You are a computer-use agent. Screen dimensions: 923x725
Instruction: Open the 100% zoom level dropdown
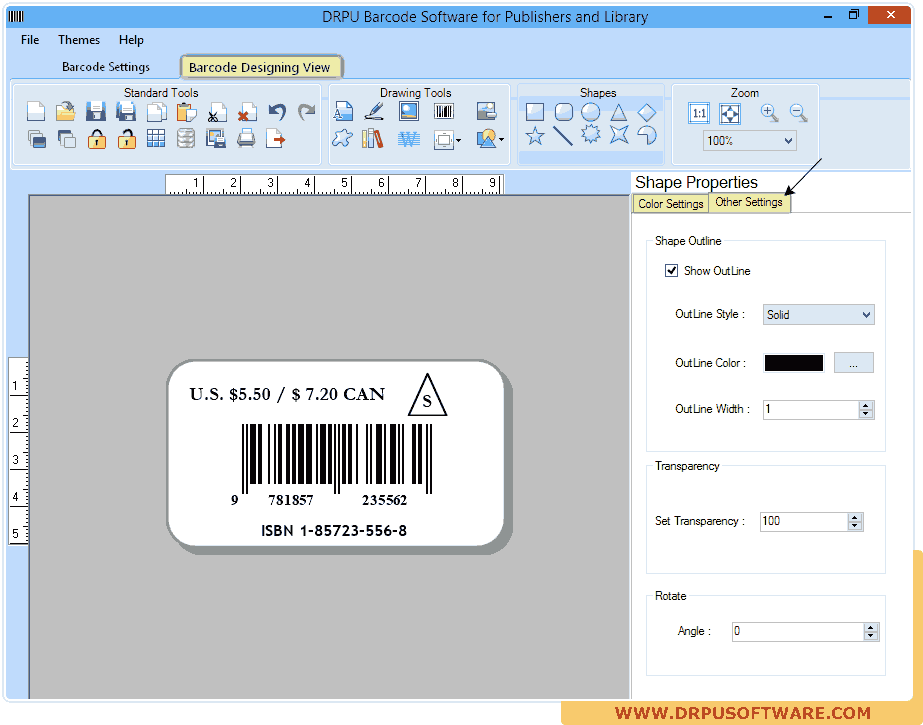point(749,141)
